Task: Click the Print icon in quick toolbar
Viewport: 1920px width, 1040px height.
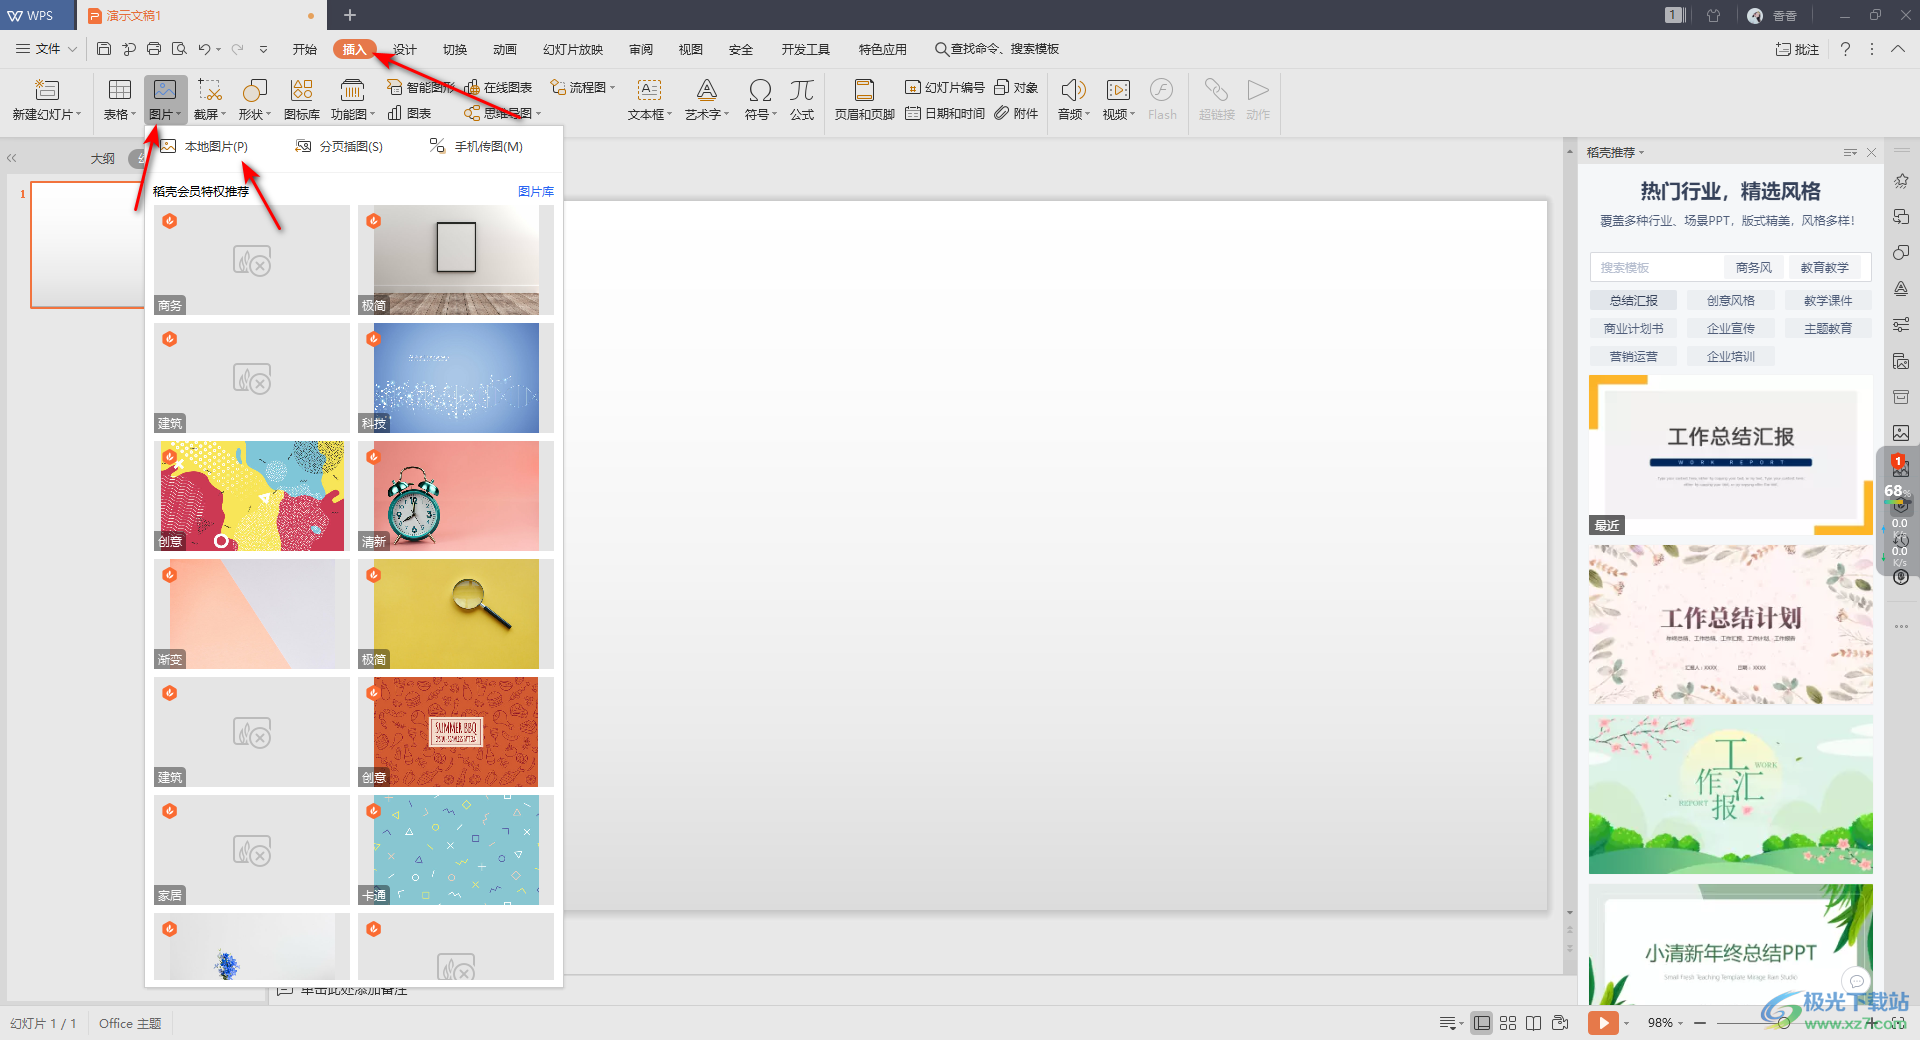Action: pyautogui.click(x=154, y=49)
